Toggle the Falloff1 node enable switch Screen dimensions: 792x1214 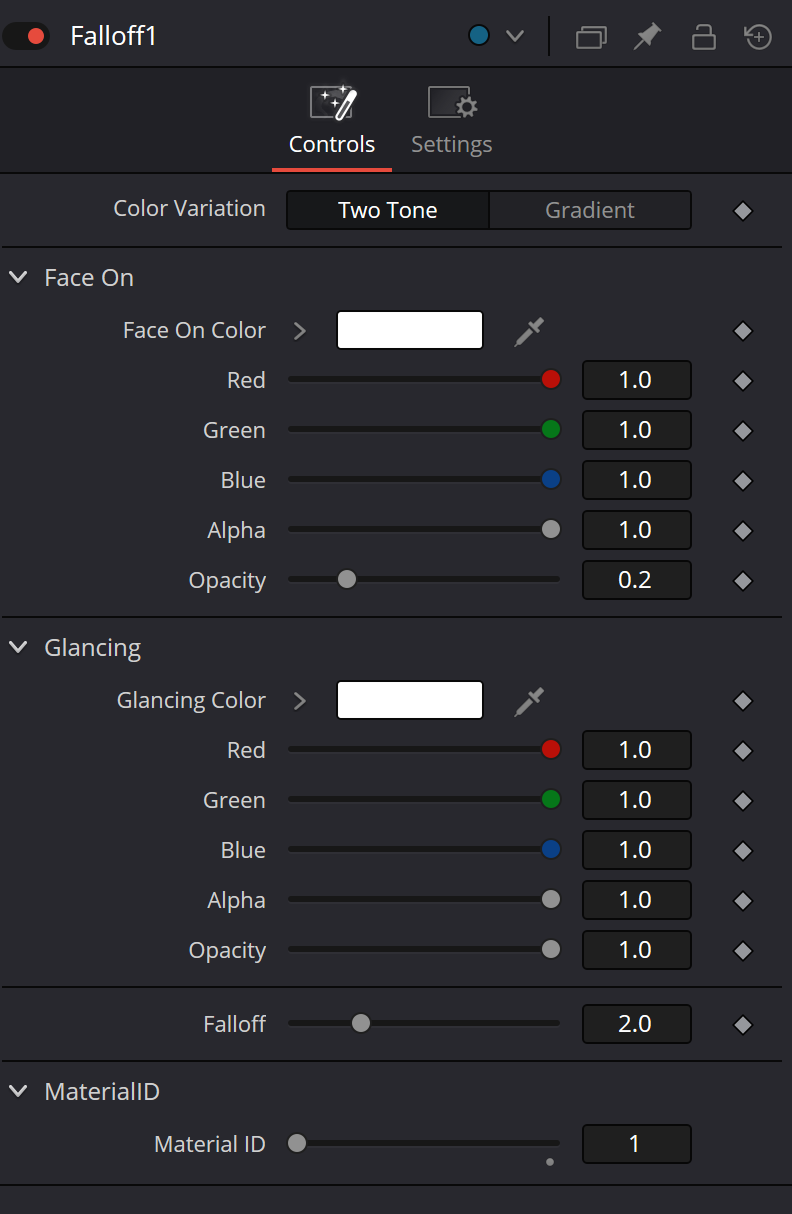(26, 36)
